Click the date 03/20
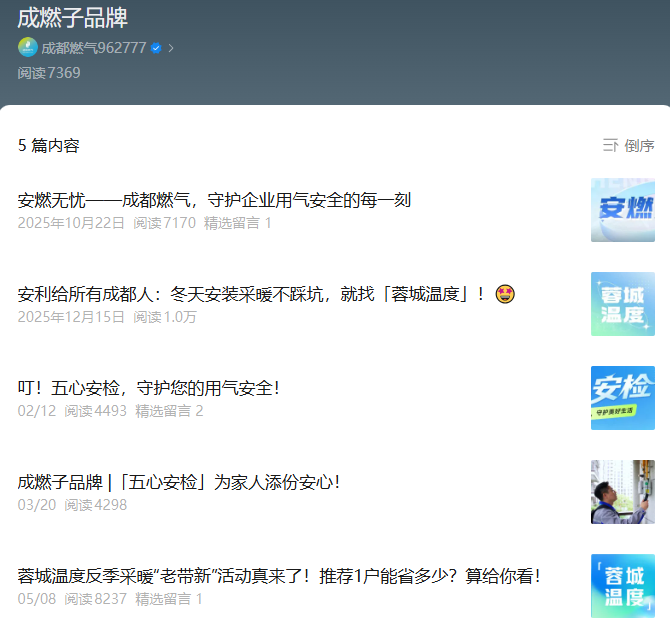This screenshot has width=670, height=633. click(x=37, y=505)
